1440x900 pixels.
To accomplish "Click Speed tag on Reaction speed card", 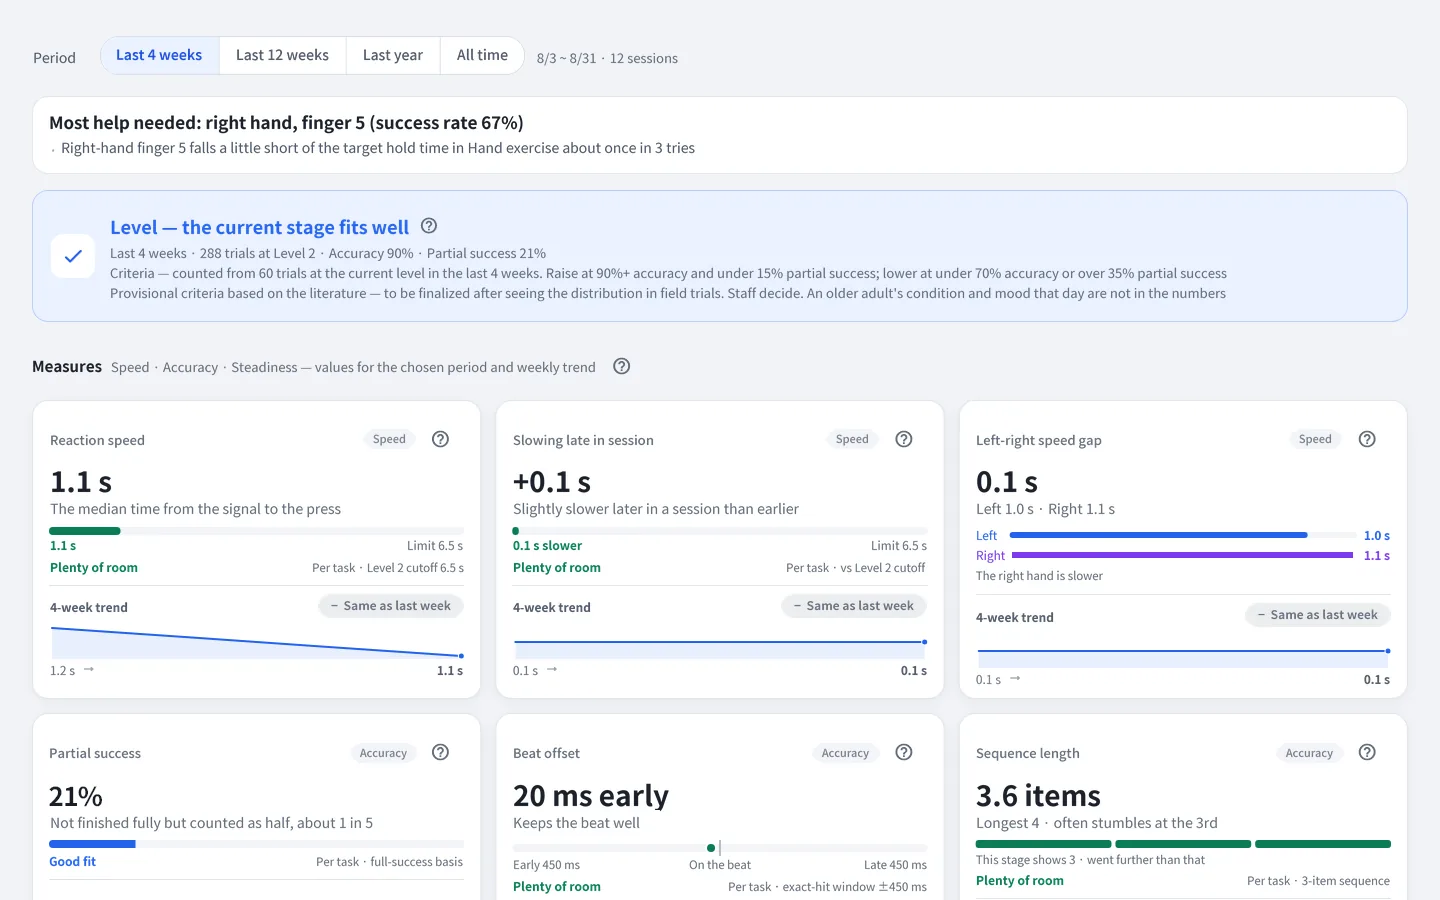I will click(389, 439).
